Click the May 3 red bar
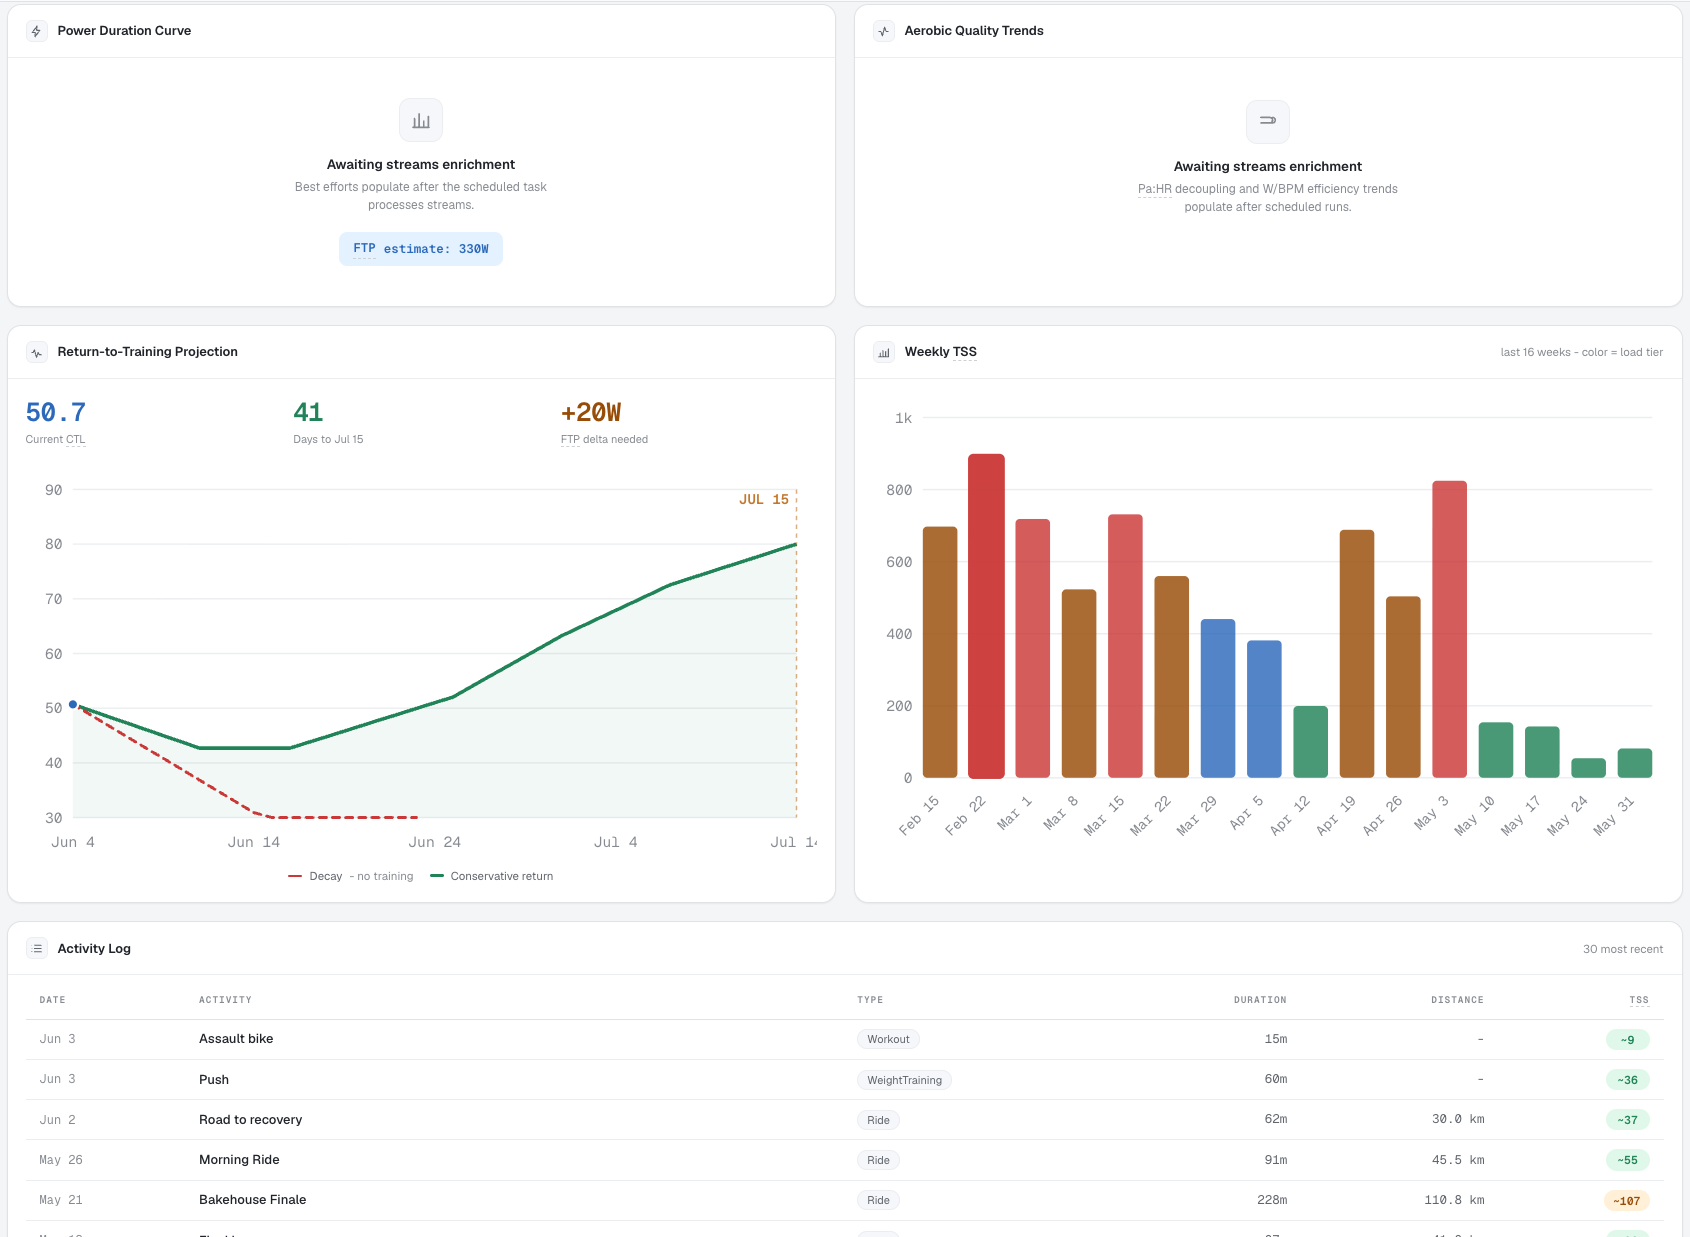Image resolution: width=1690 pixels, height=1237 pixels. pos(1450,629)
